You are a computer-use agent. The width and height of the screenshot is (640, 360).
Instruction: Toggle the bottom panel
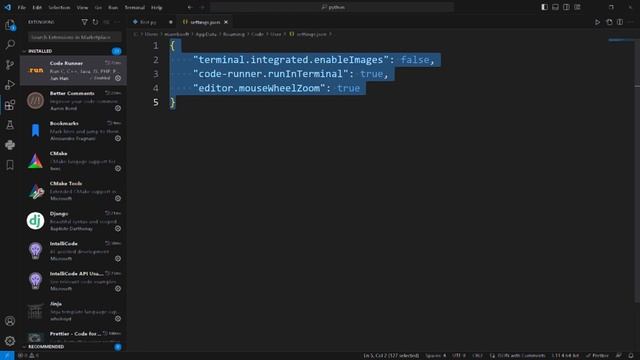pos(556,7)
